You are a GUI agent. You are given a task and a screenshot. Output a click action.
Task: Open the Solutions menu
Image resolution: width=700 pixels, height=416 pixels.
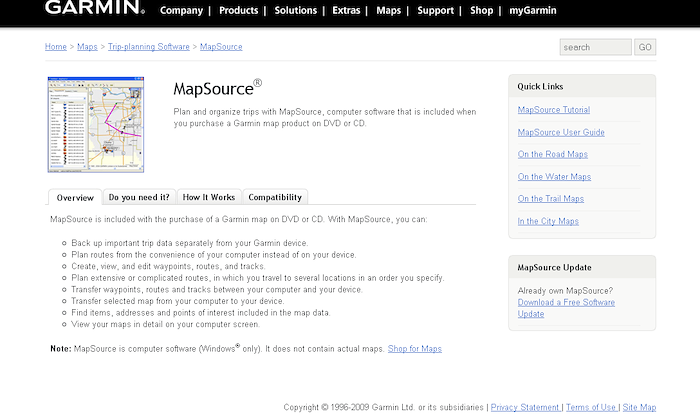click(x=296, y=10)
